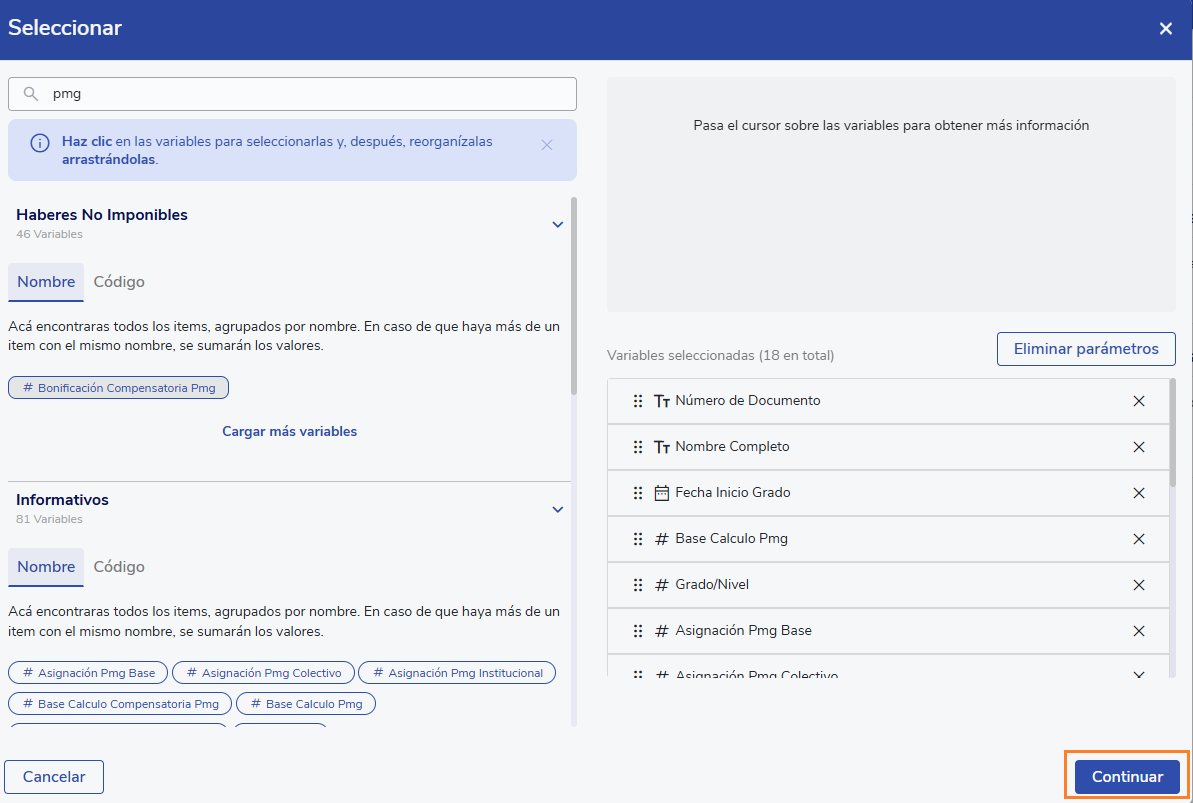Remove Nombre Completo variable with X icon
The image size is (1193, 803).
pos(1138,447)
